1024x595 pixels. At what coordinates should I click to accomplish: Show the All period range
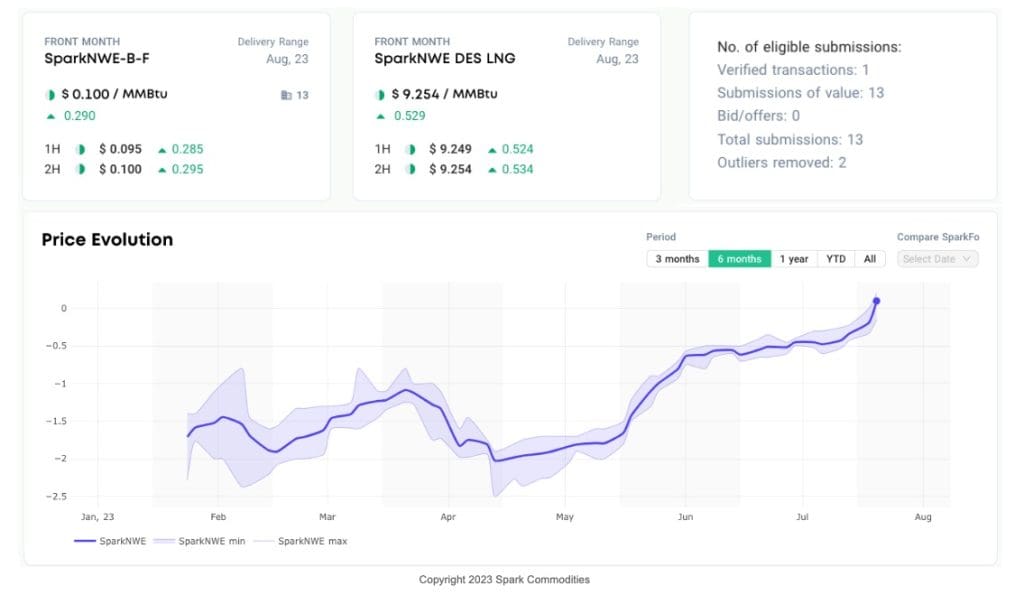[870, 259]
